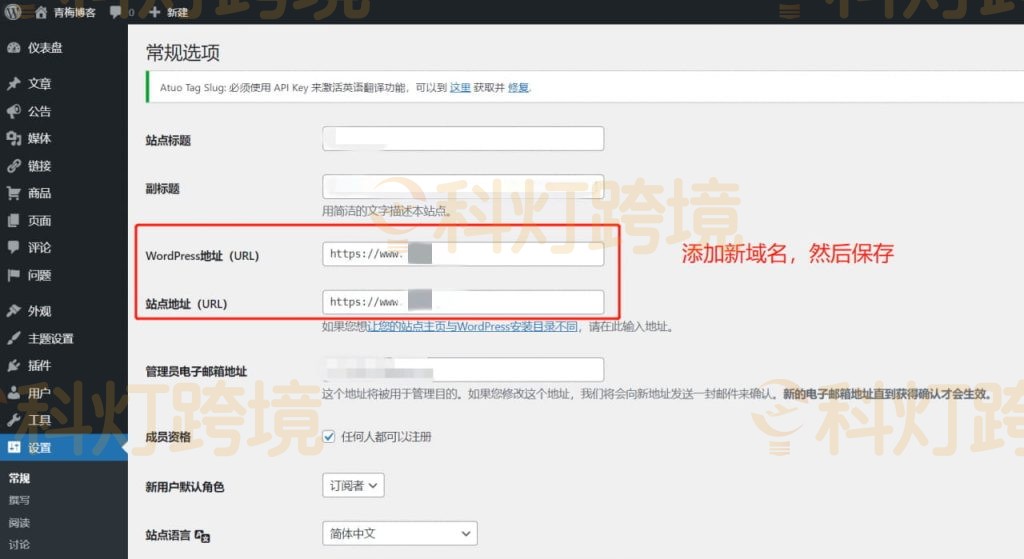The width and height of the screenshot is (1024, 559).
Task: Click the 站点标题 text field
Action: pos(463,139)
